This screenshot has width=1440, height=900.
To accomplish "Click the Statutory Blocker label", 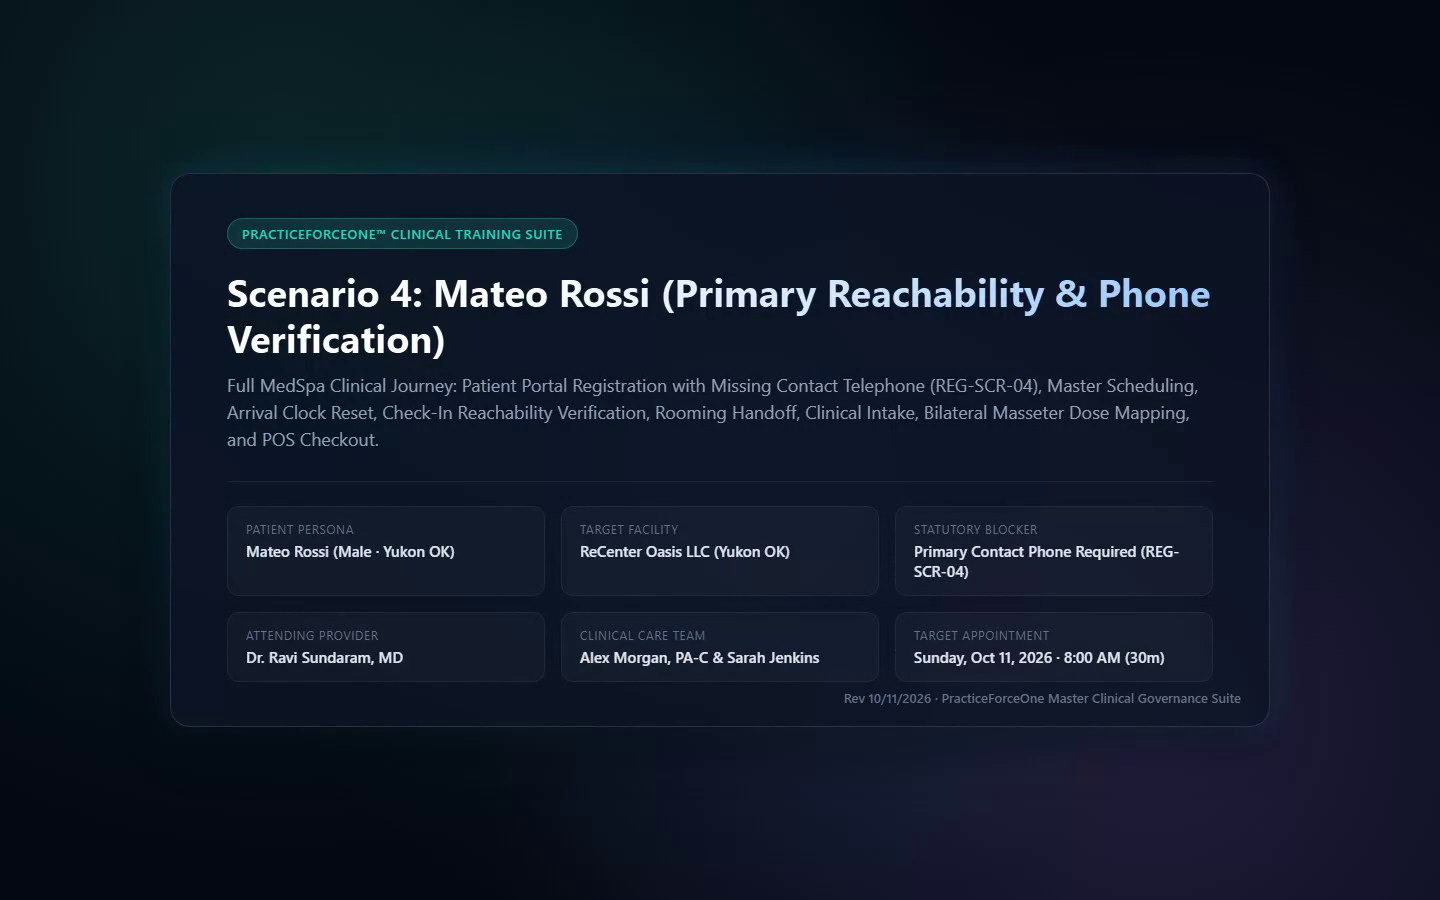I will pyautogui.click(x=975, y=530).
